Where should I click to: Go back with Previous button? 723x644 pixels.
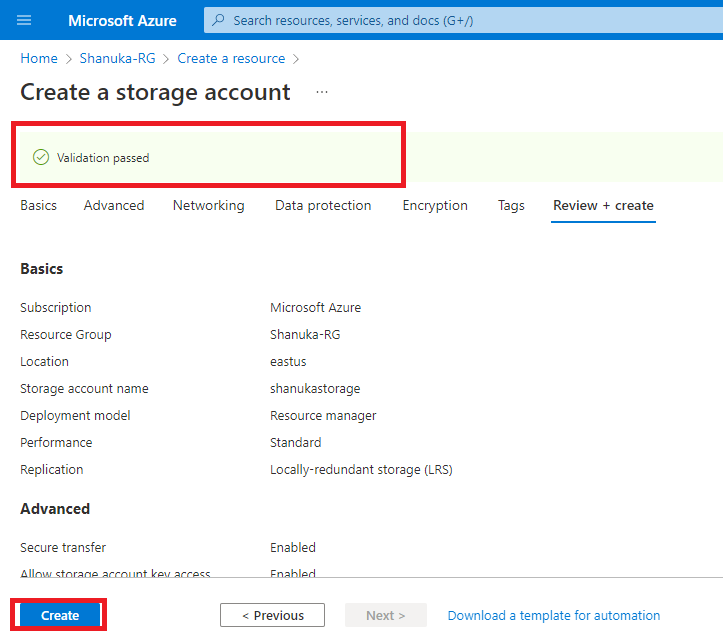(272, 615)
